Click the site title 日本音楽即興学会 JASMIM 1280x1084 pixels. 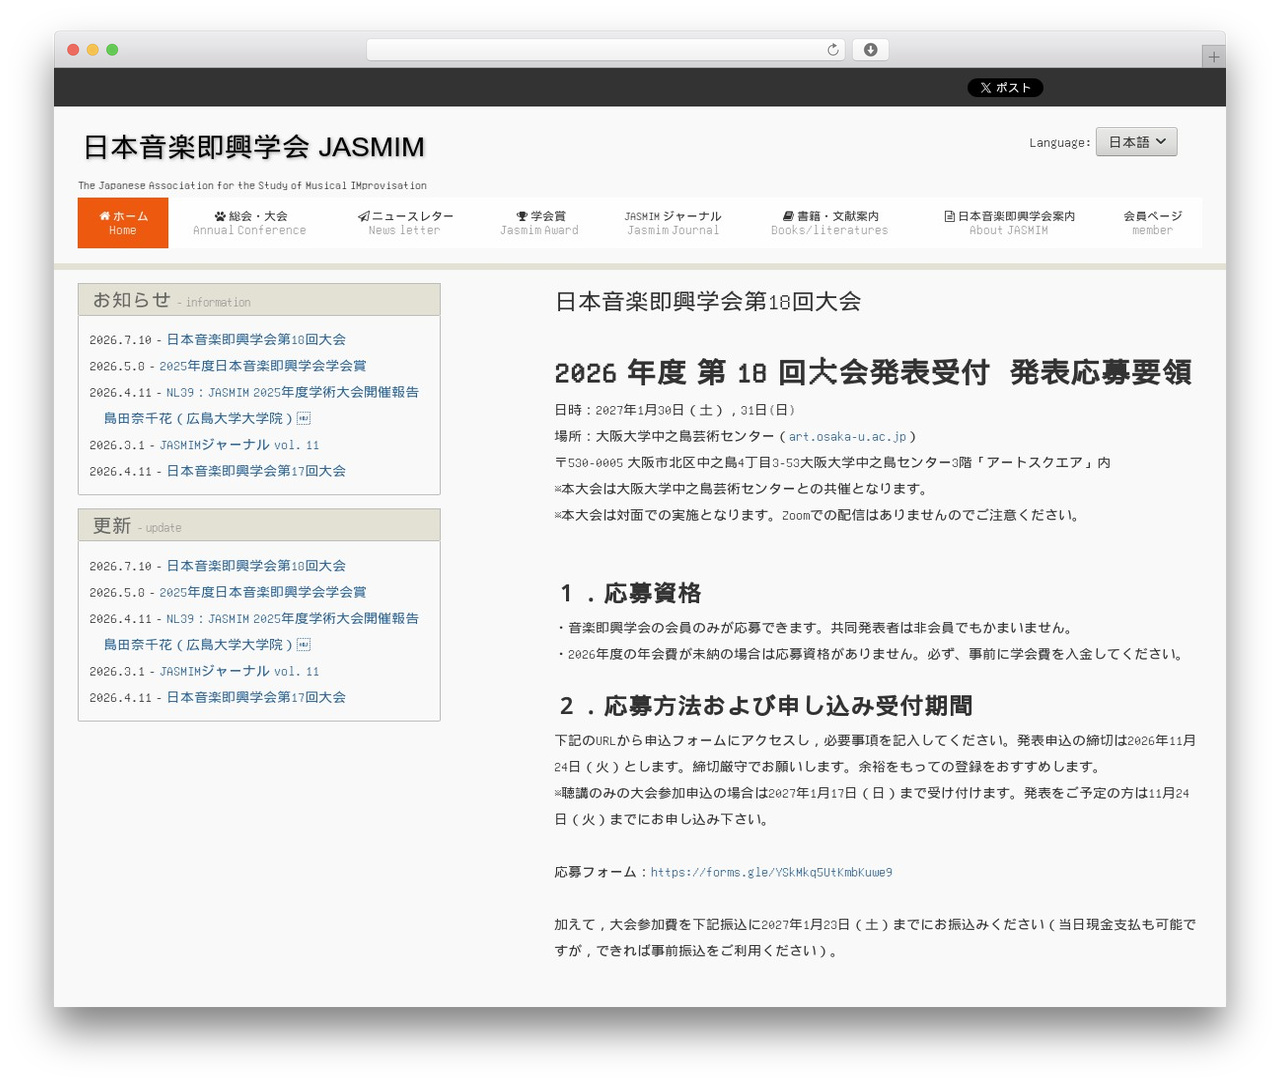click(x=254, y=147)
